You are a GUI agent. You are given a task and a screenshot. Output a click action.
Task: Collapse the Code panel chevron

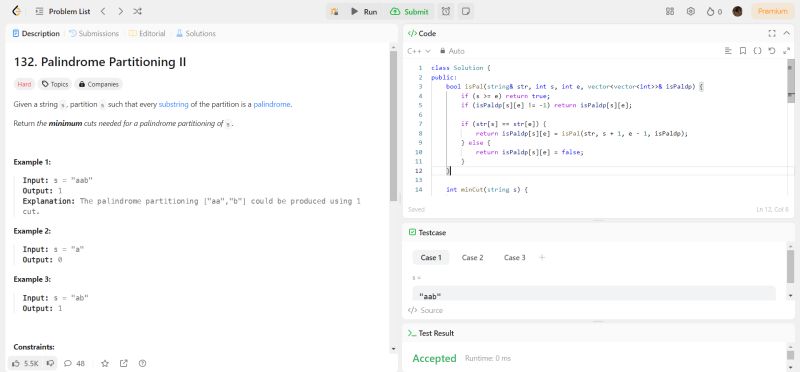click(787, 33)
